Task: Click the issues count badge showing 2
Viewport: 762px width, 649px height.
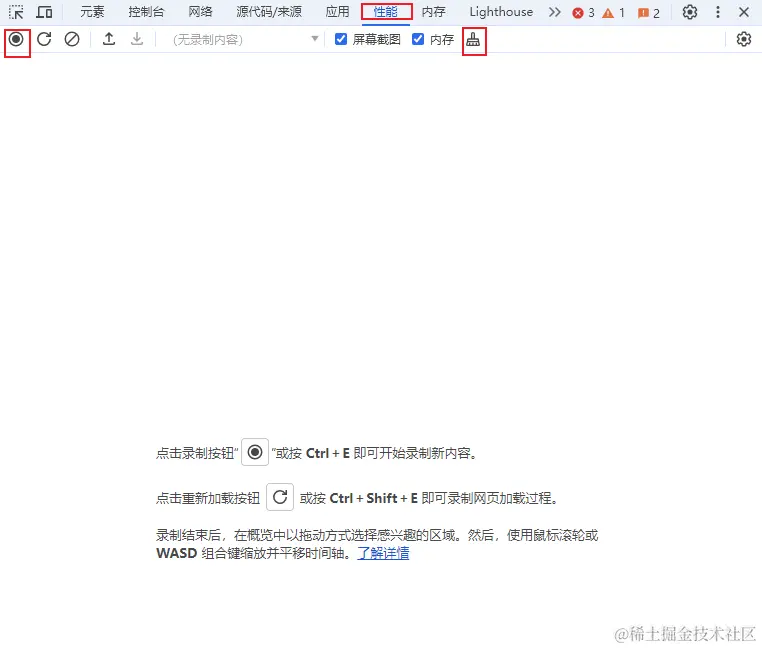Action: (649, 13)
